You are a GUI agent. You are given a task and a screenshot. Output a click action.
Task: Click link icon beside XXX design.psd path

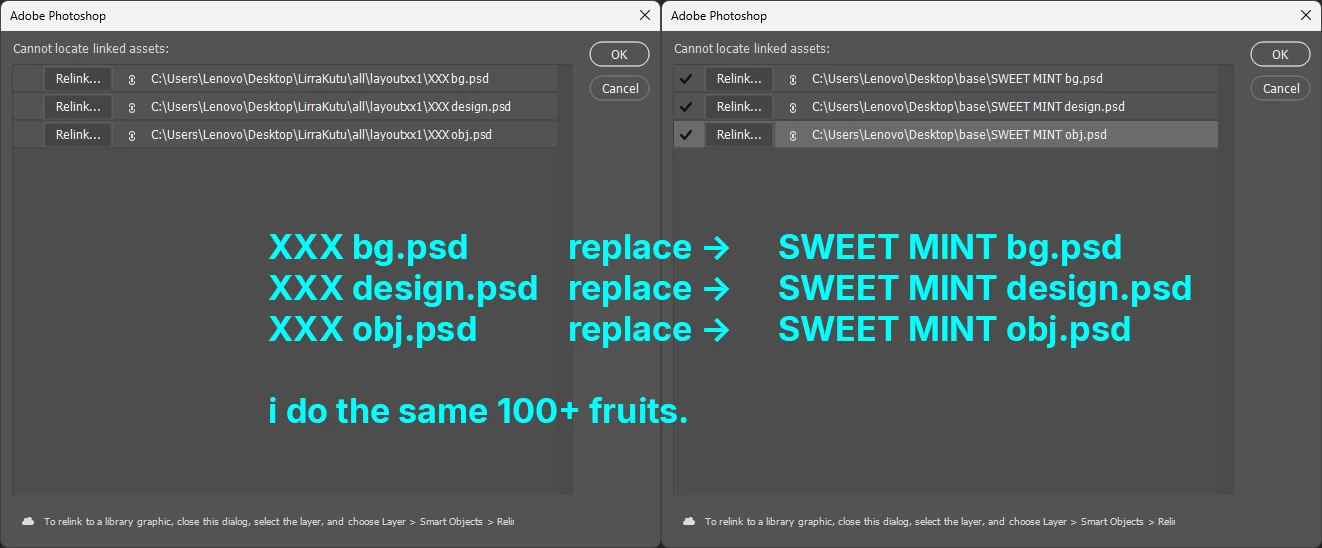[x=131, y=107]
